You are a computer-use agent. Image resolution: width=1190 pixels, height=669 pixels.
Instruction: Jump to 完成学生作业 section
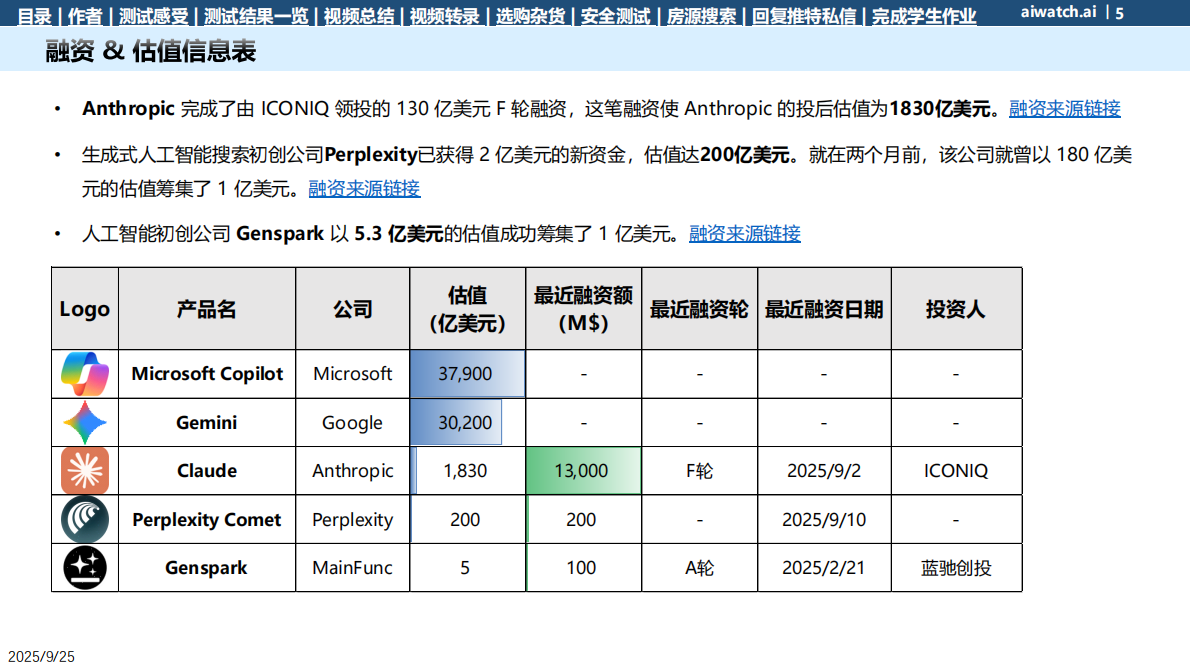point(924,16)
